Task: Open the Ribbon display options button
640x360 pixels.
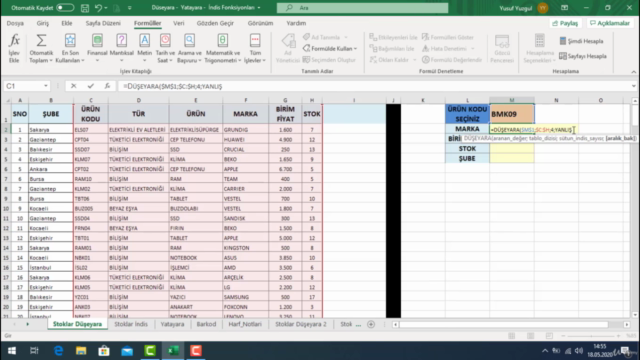Action: tap(564, 8)
